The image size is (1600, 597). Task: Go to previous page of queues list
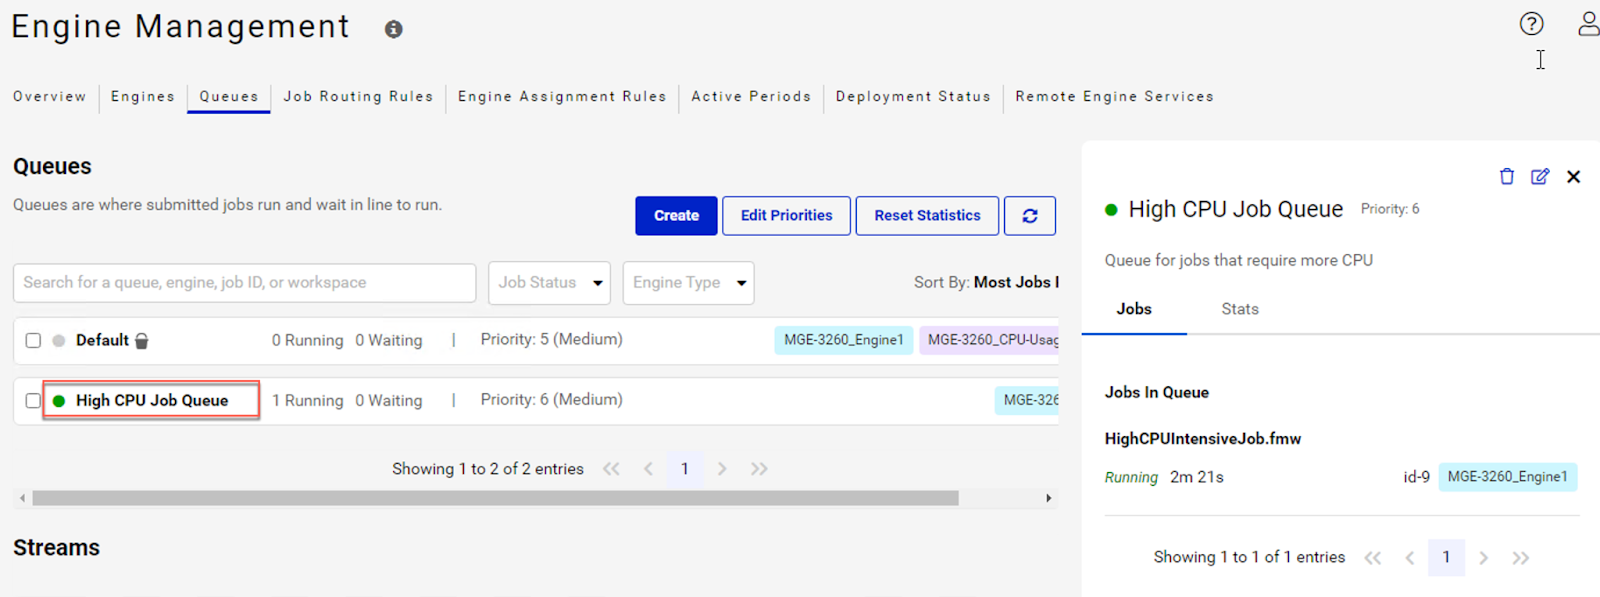pos(648,469)
